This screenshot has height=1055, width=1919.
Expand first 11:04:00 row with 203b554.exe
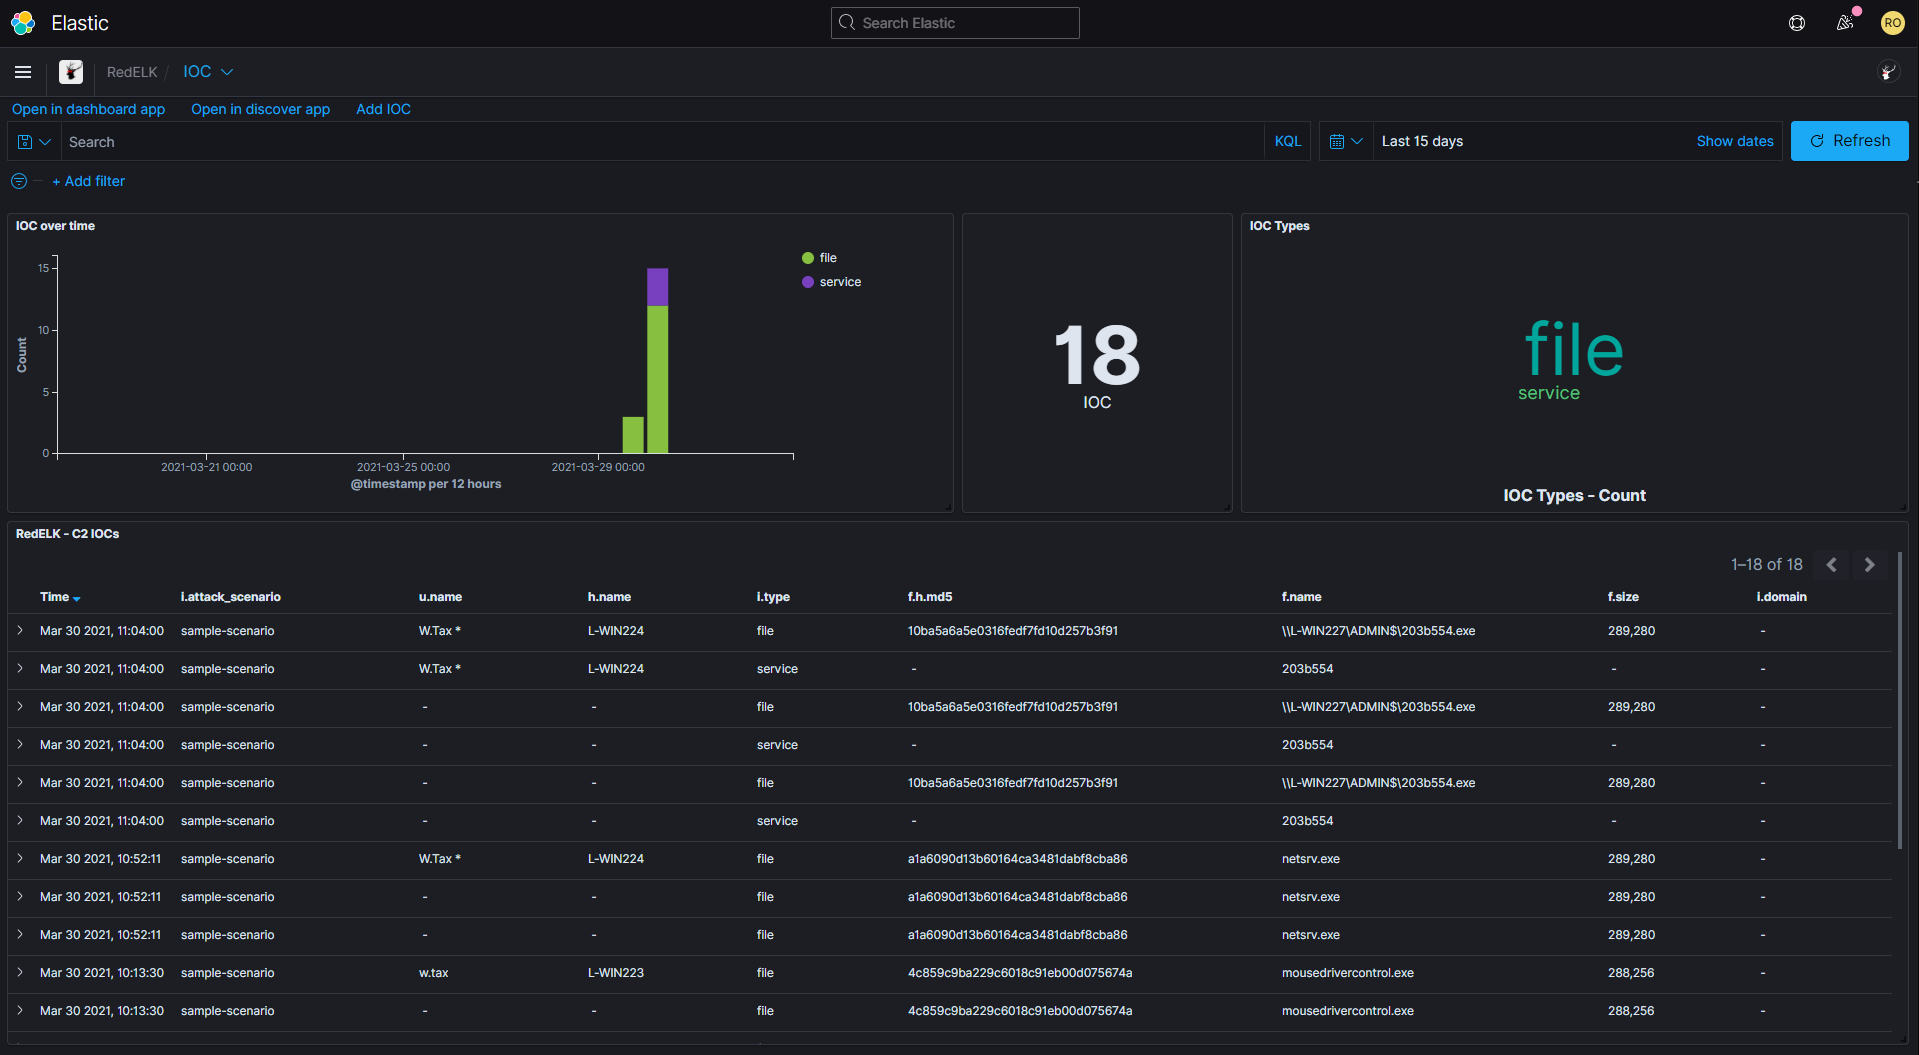(20, 631)
